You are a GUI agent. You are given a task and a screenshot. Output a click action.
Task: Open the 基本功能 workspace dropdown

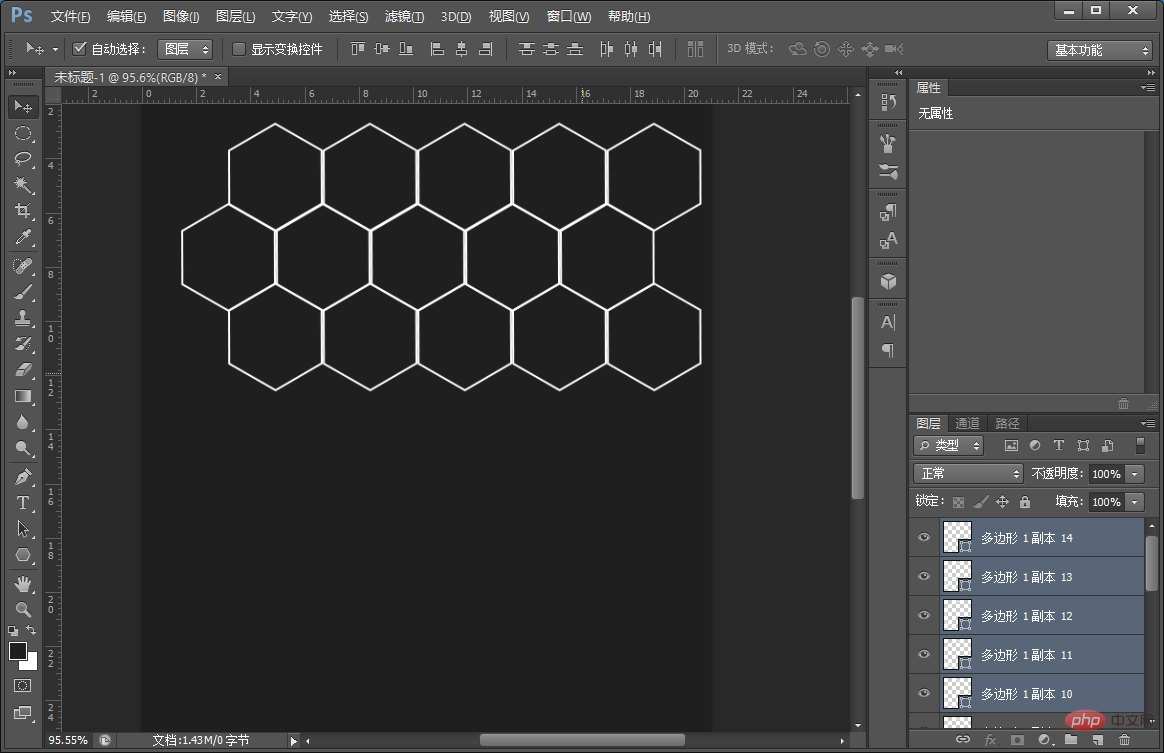[1099, 50]
